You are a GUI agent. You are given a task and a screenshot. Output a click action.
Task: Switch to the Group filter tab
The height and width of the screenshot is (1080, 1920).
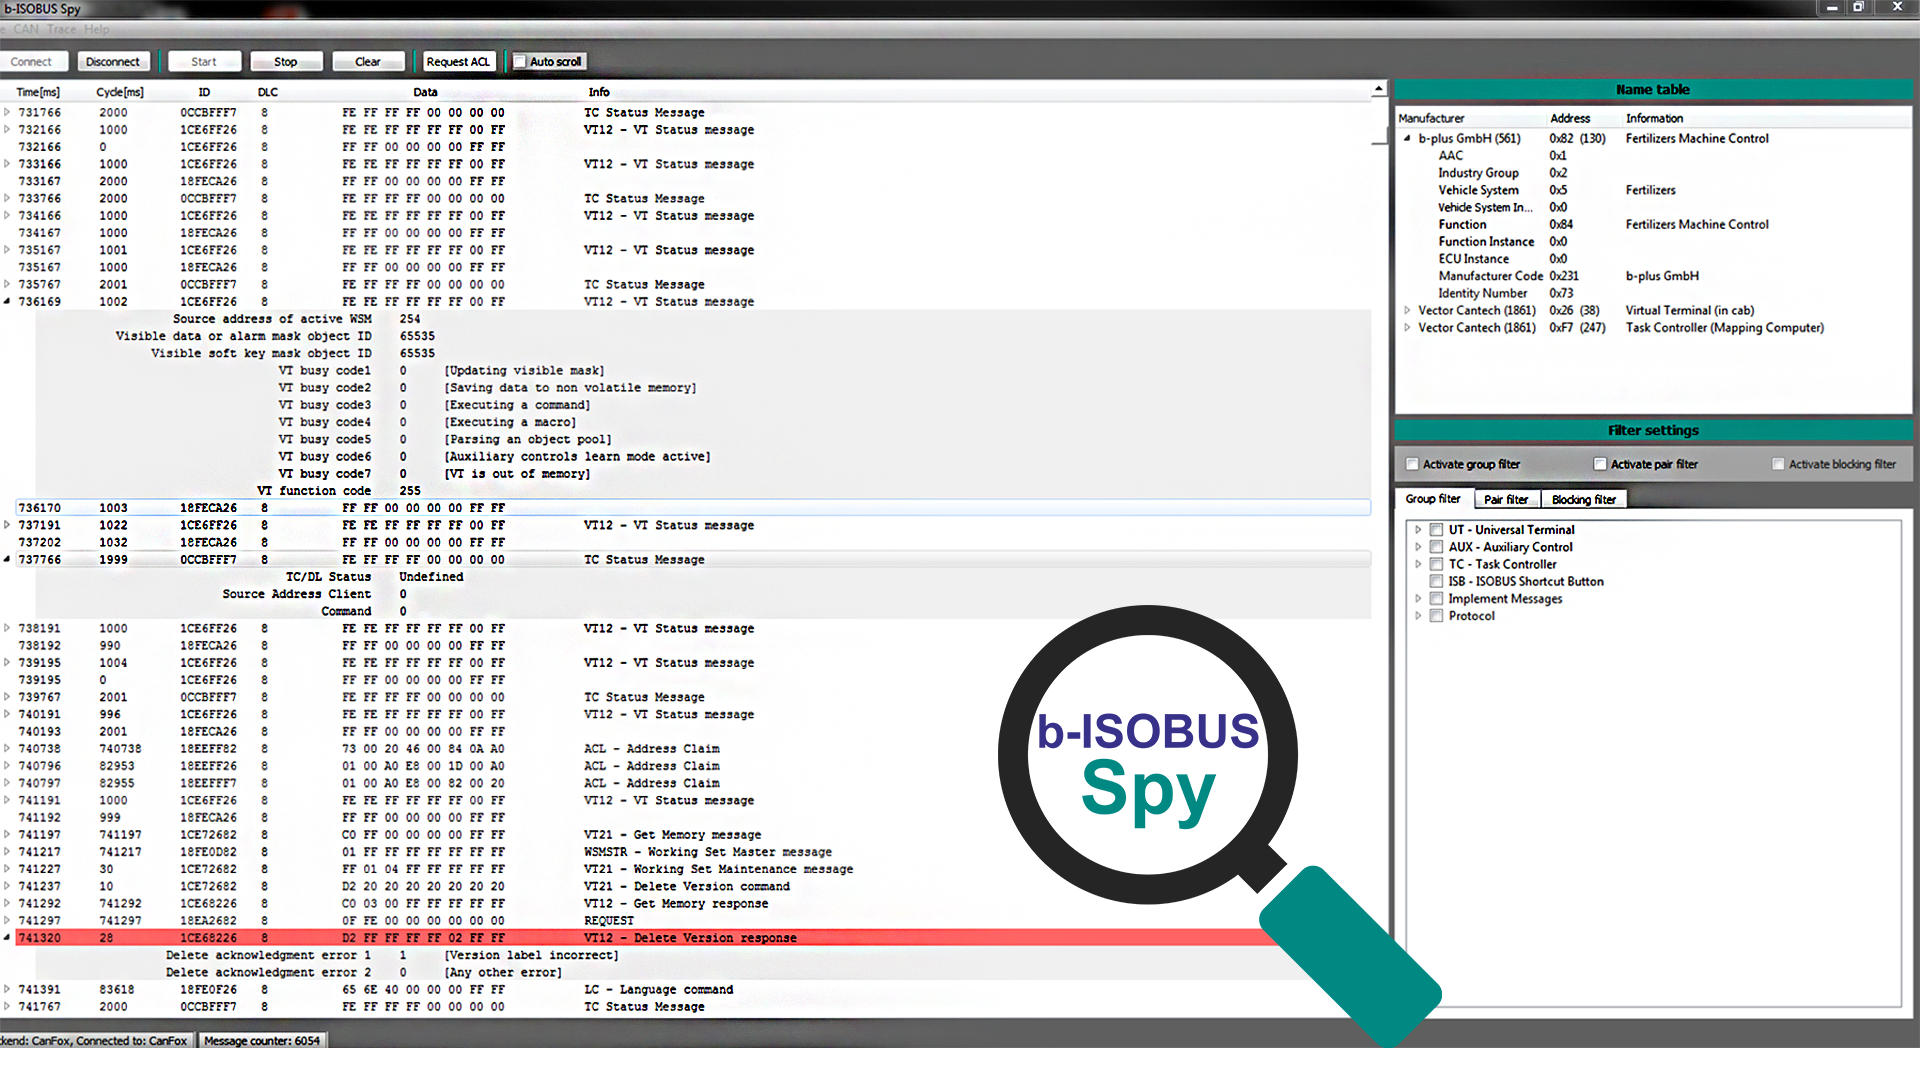pyautogui.click(x=1433, y=499)
